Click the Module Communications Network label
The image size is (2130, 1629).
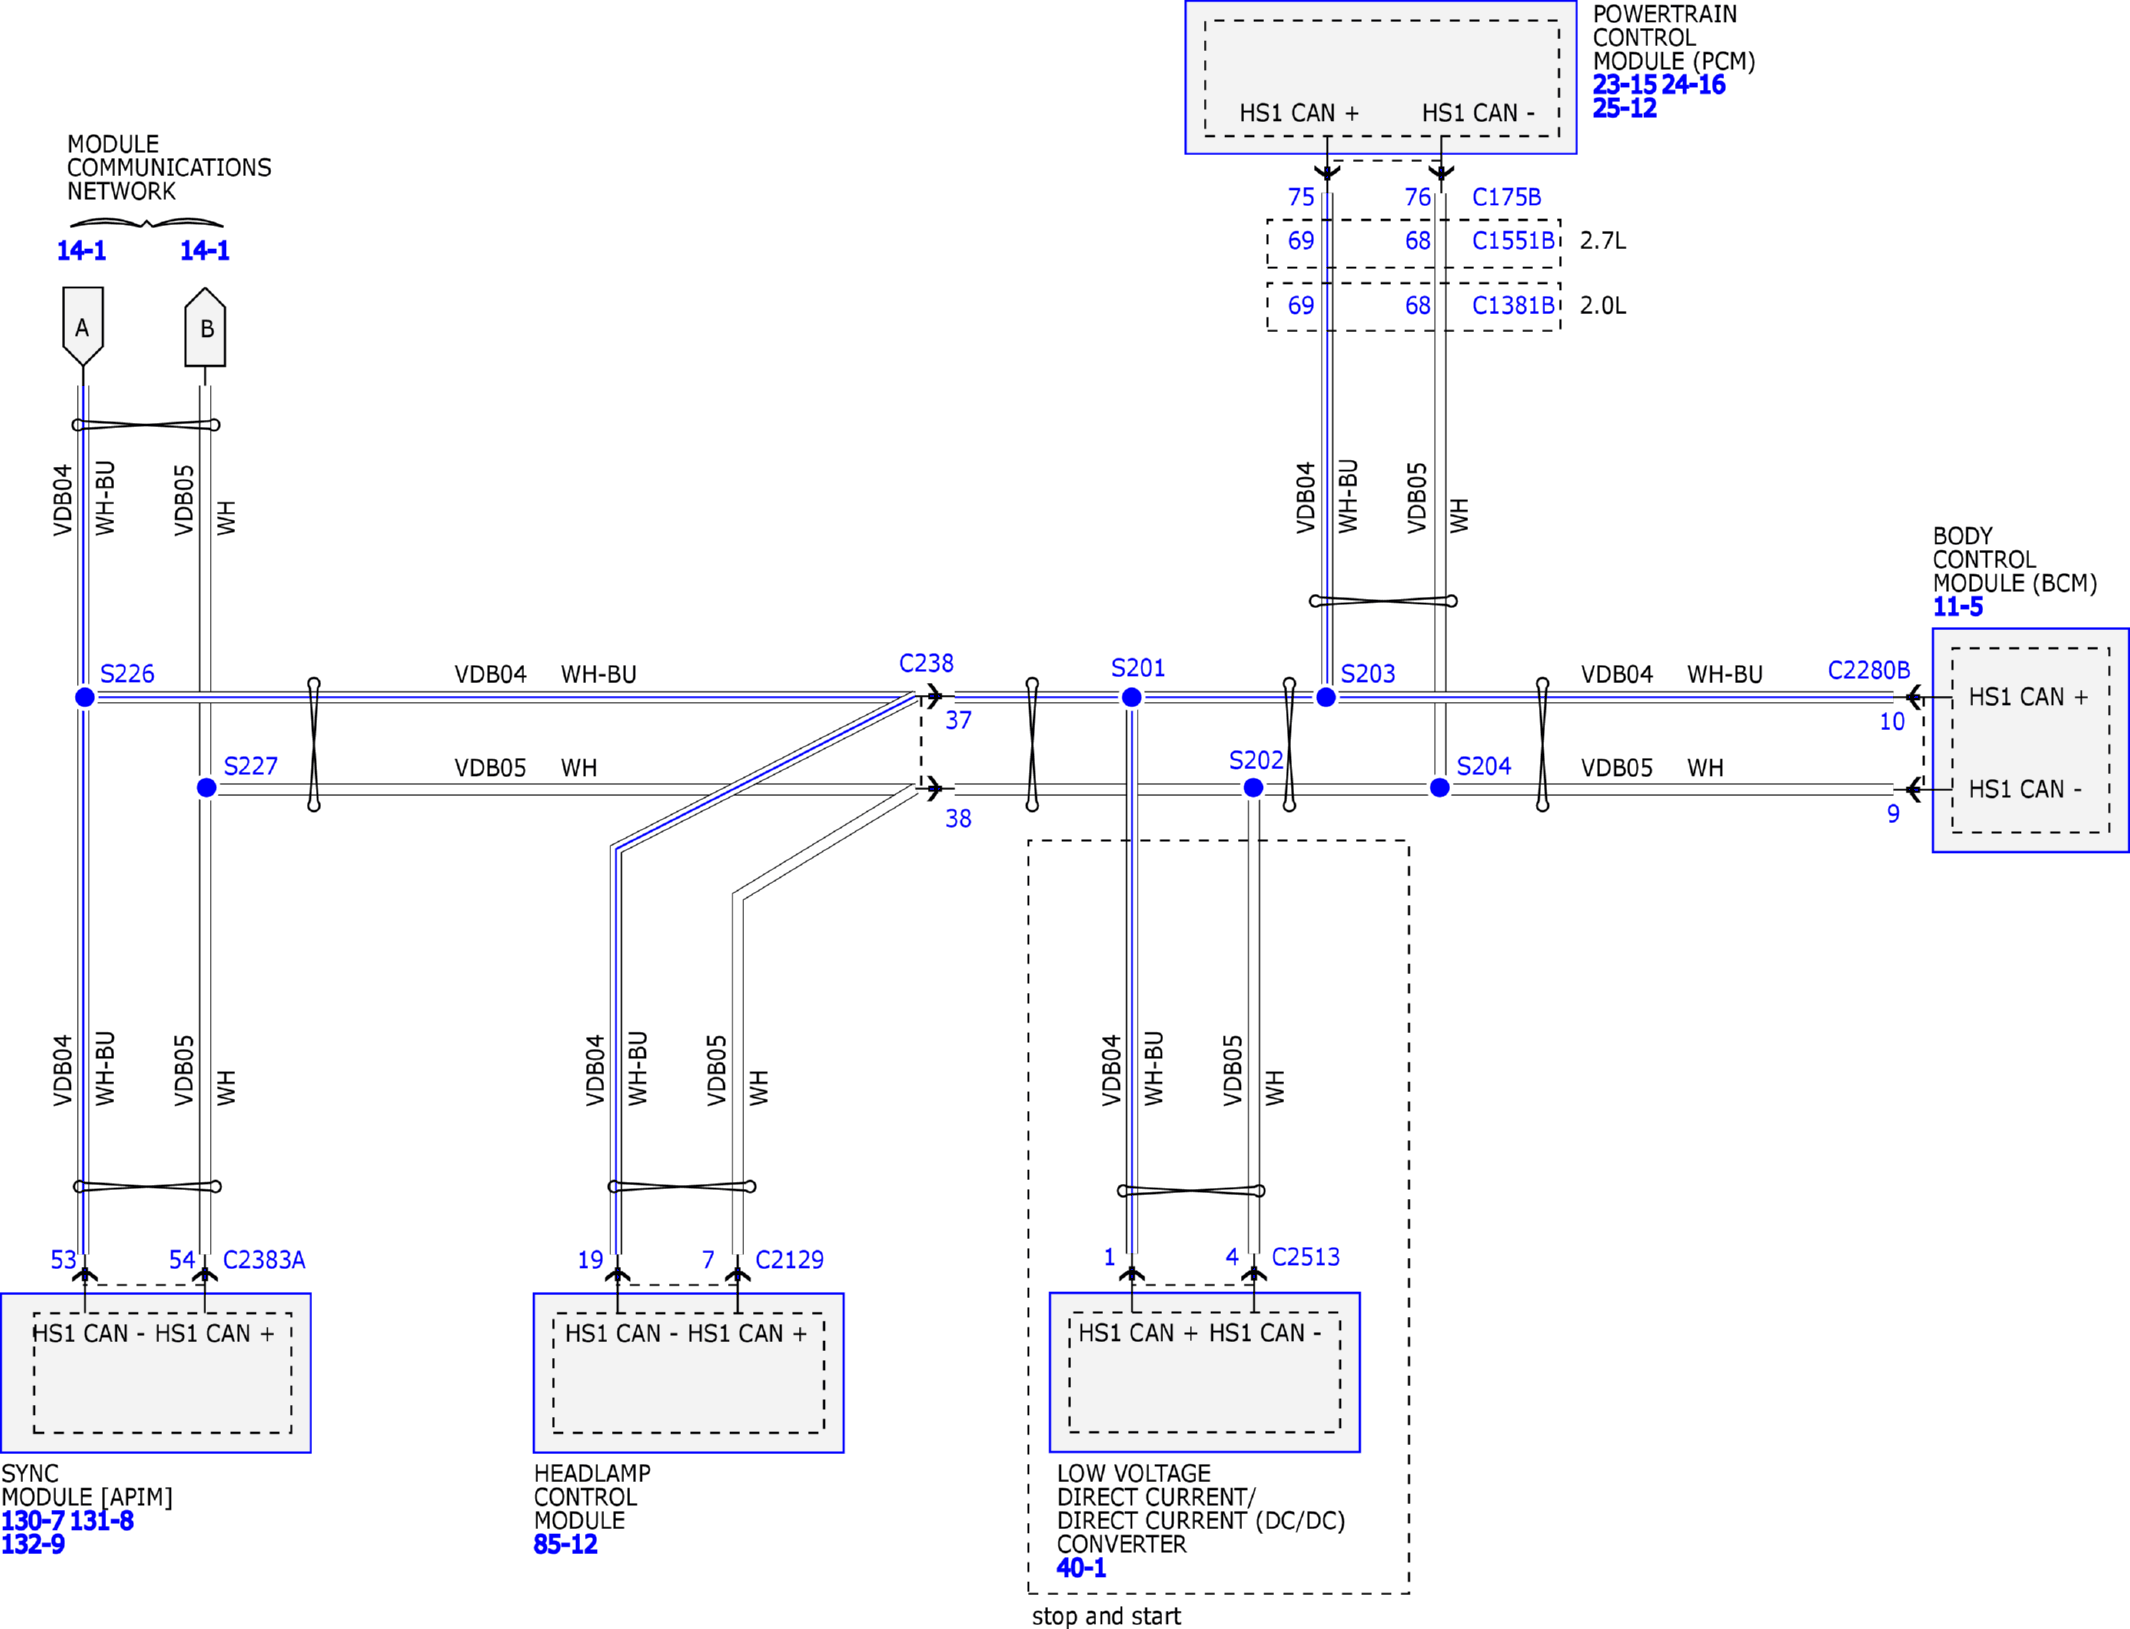[x=169, y=168]
